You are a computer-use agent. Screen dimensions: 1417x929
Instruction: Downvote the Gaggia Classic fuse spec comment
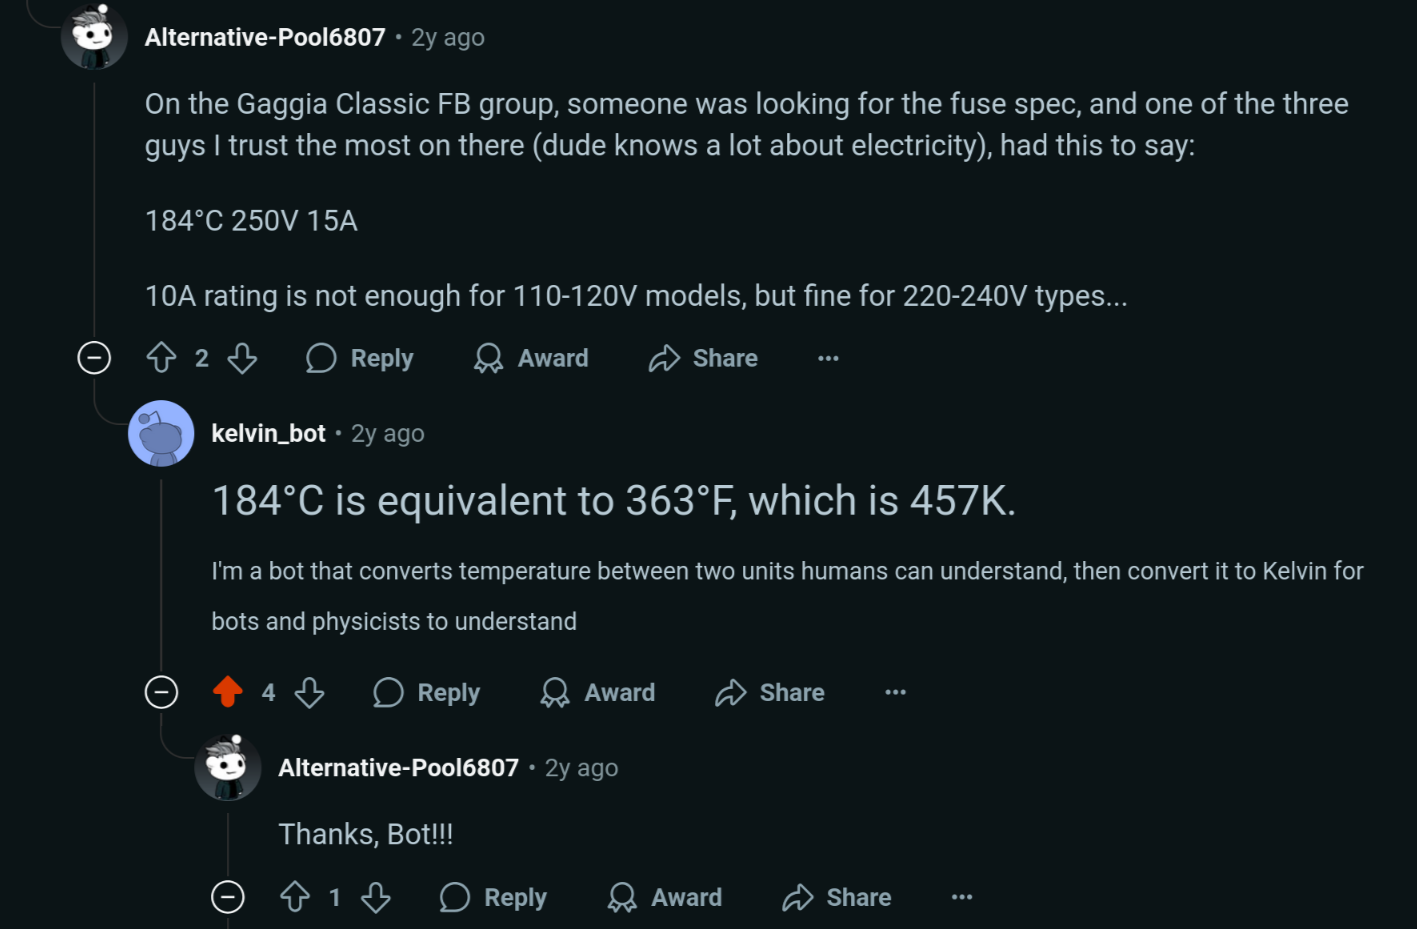tap(242, 358)
